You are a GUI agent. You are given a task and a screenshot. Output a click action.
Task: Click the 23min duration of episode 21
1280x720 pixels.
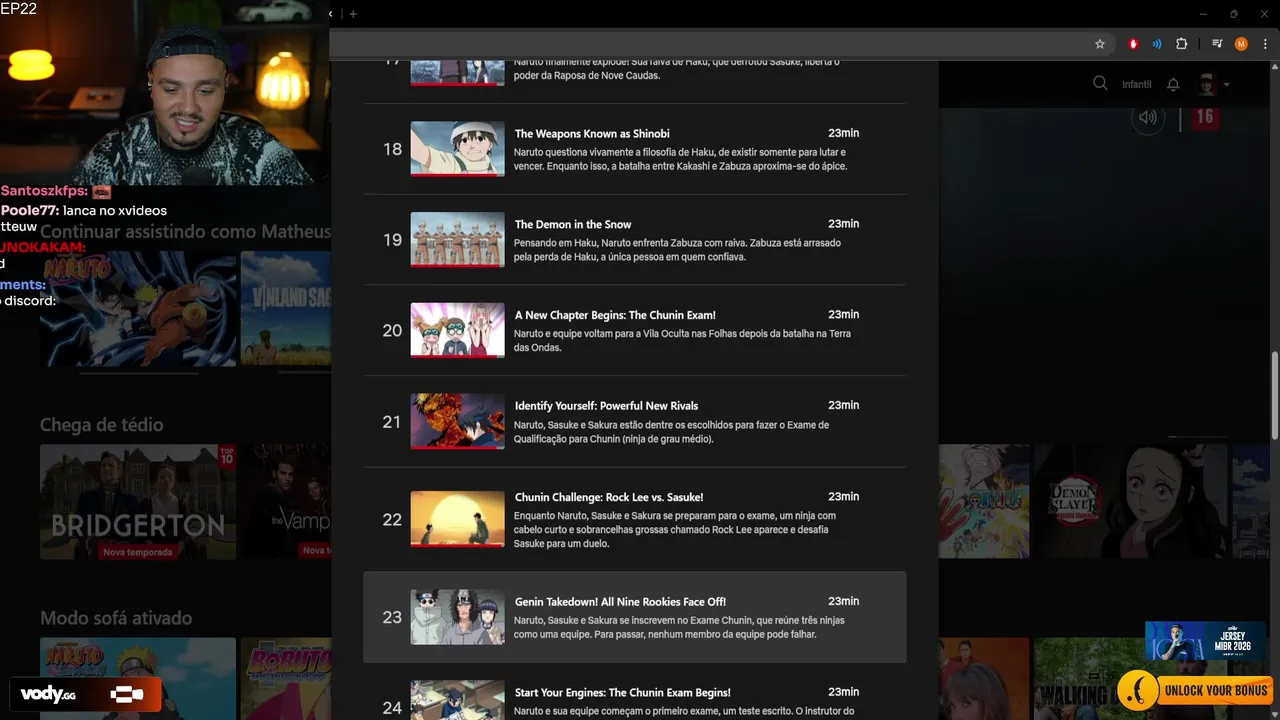843,405
